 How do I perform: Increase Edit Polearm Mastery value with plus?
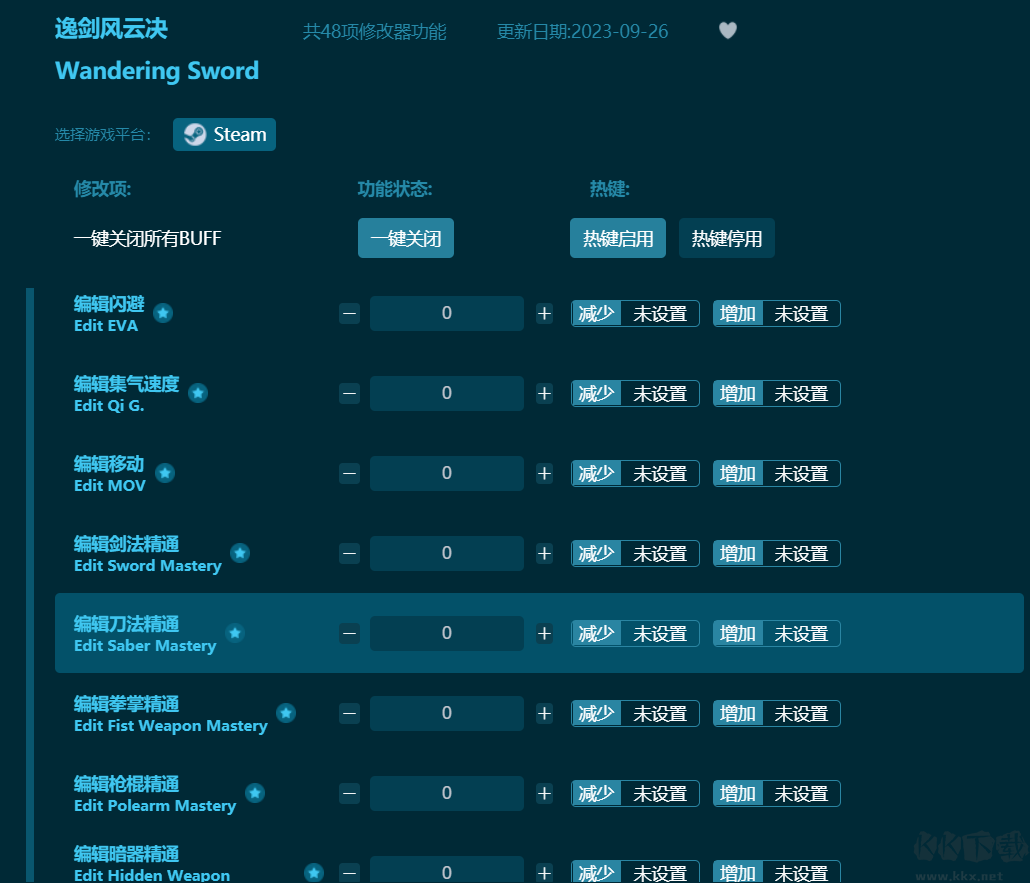tap(544, 794)
